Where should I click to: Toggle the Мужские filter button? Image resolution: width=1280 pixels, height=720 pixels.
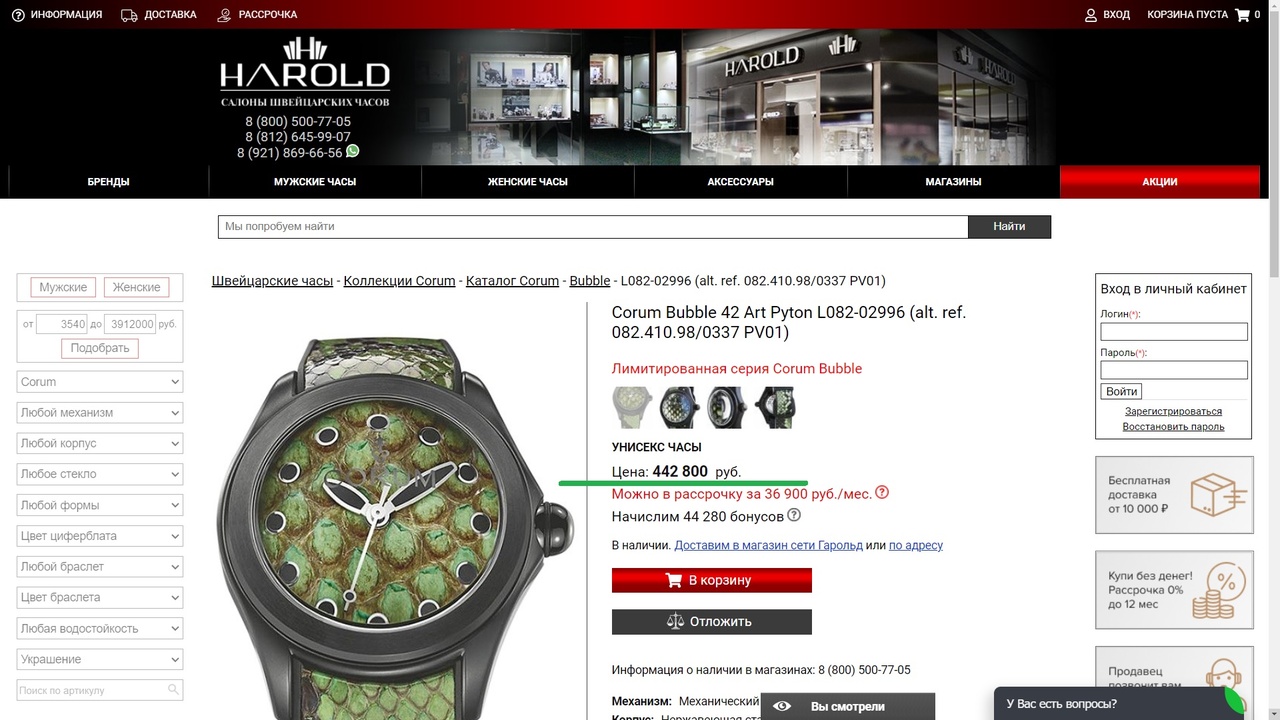click(x=63, y=287)
